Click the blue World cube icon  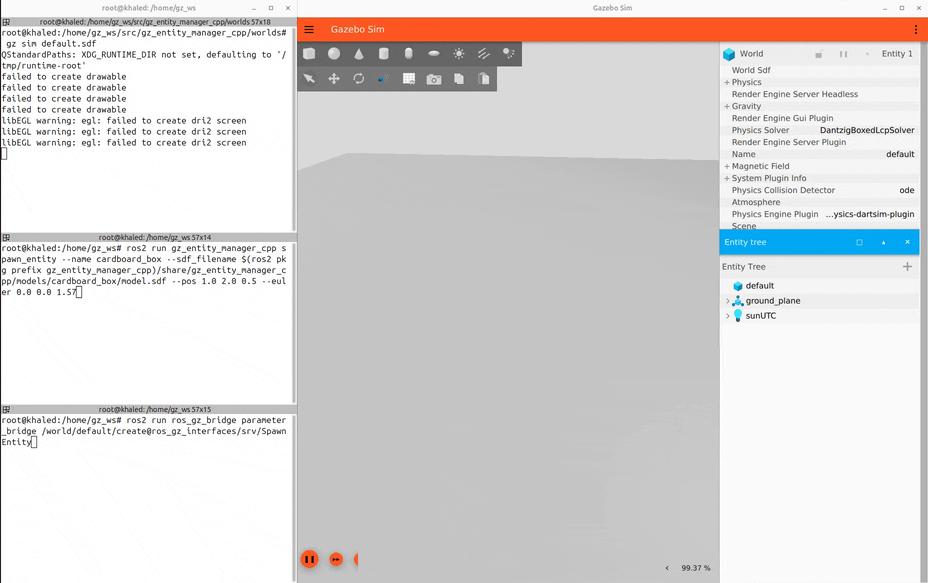click(x=729, y=54)
